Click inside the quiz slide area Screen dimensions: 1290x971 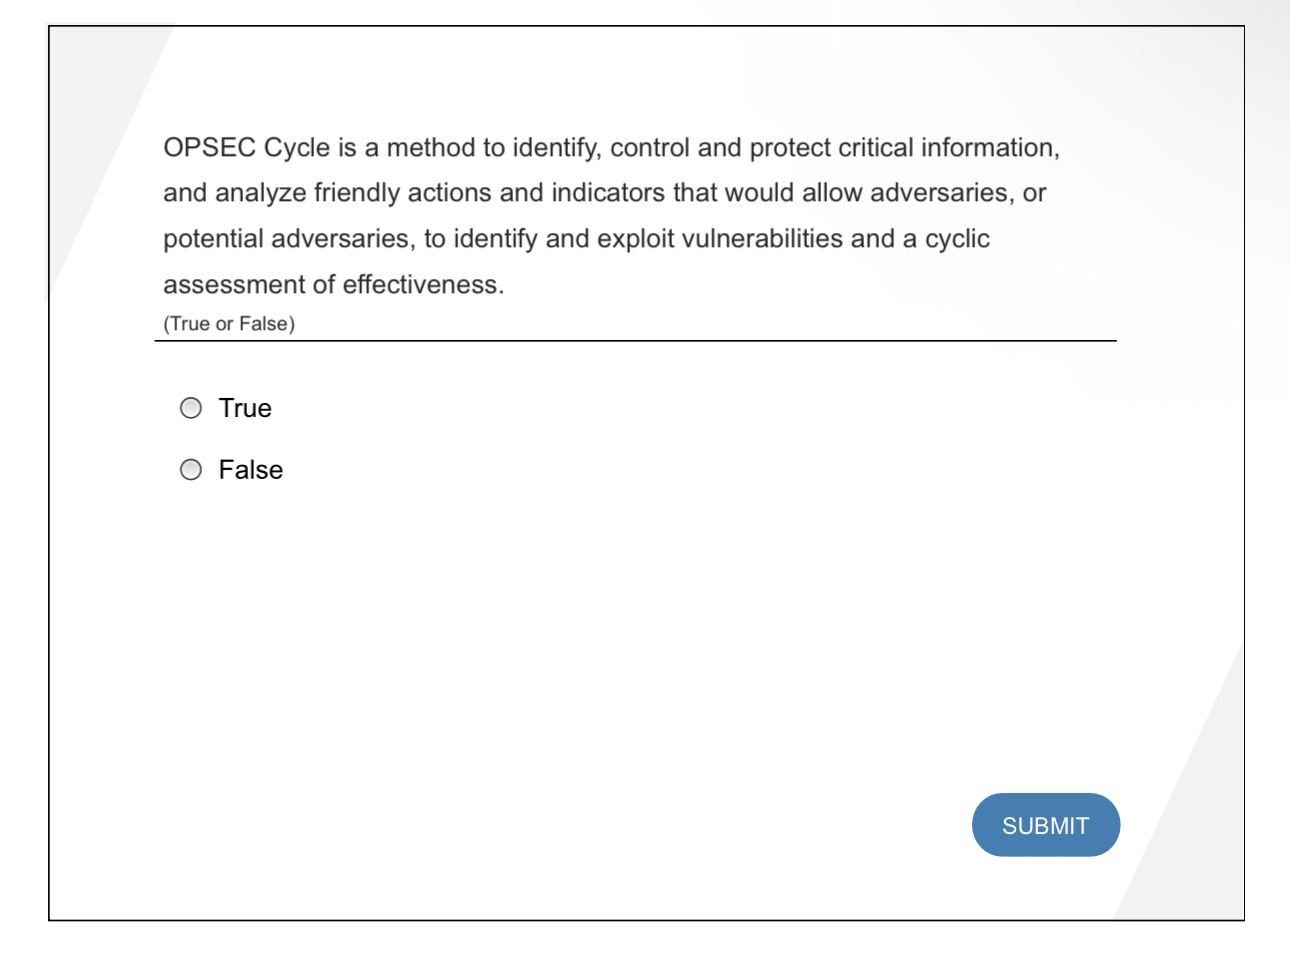pos(645,620)
